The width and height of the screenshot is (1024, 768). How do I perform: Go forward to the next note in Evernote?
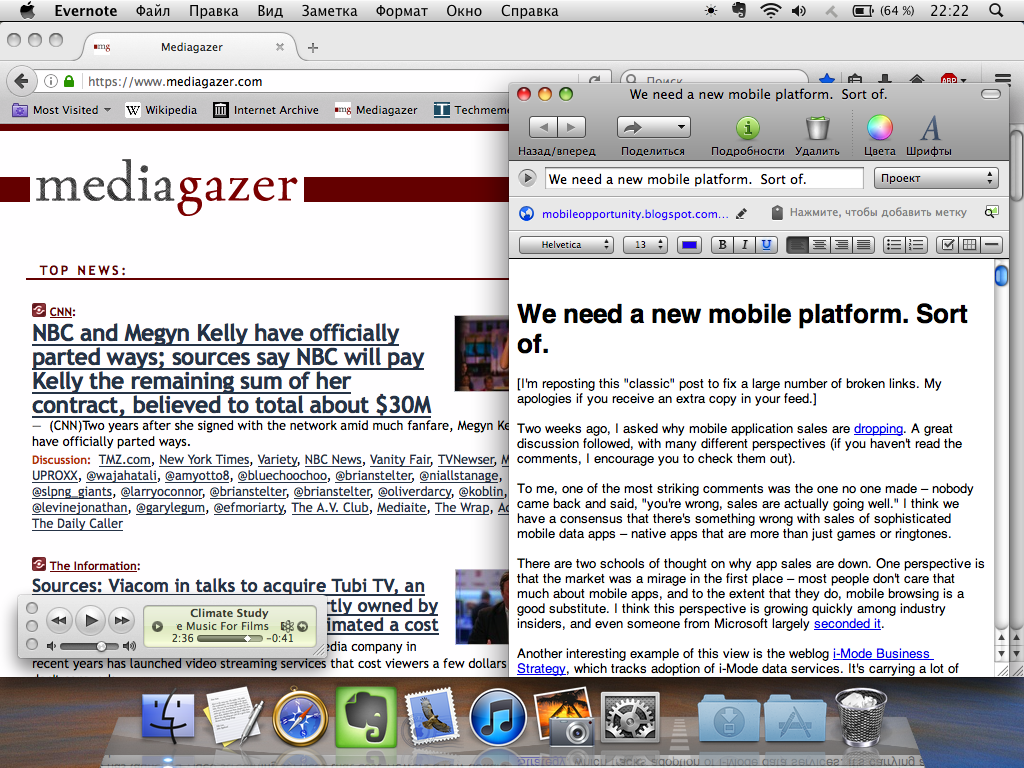point(571,127)
